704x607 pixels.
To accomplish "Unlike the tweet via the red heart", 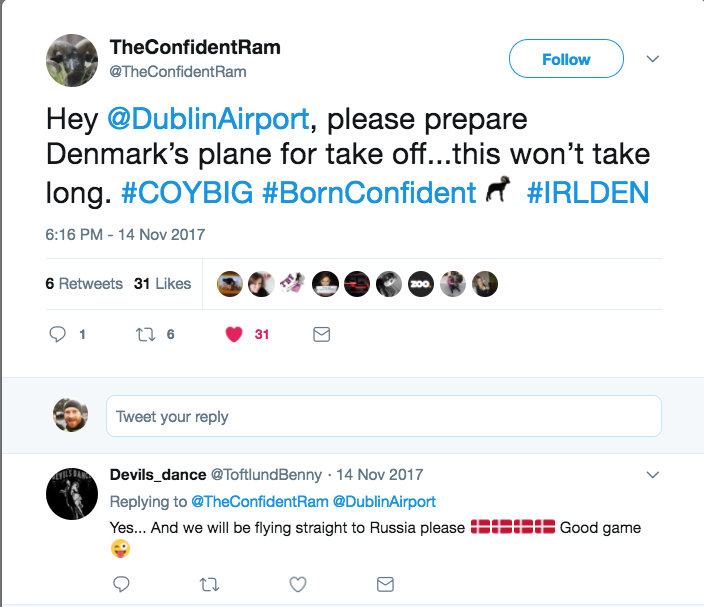I will [x=234, y=335].
